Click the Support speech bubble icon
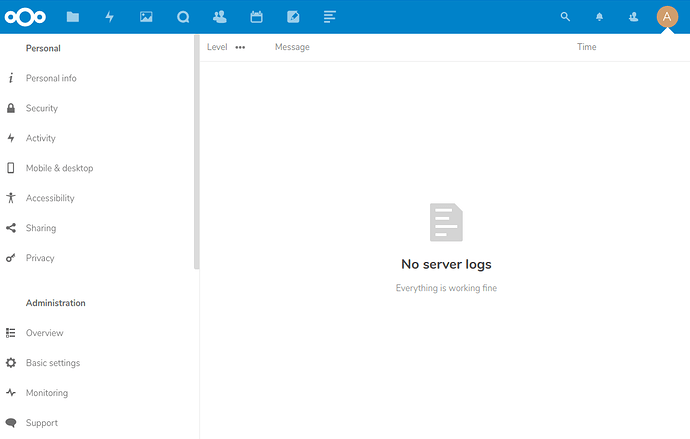Screen dimensions: 690x439 pos(11,423)
